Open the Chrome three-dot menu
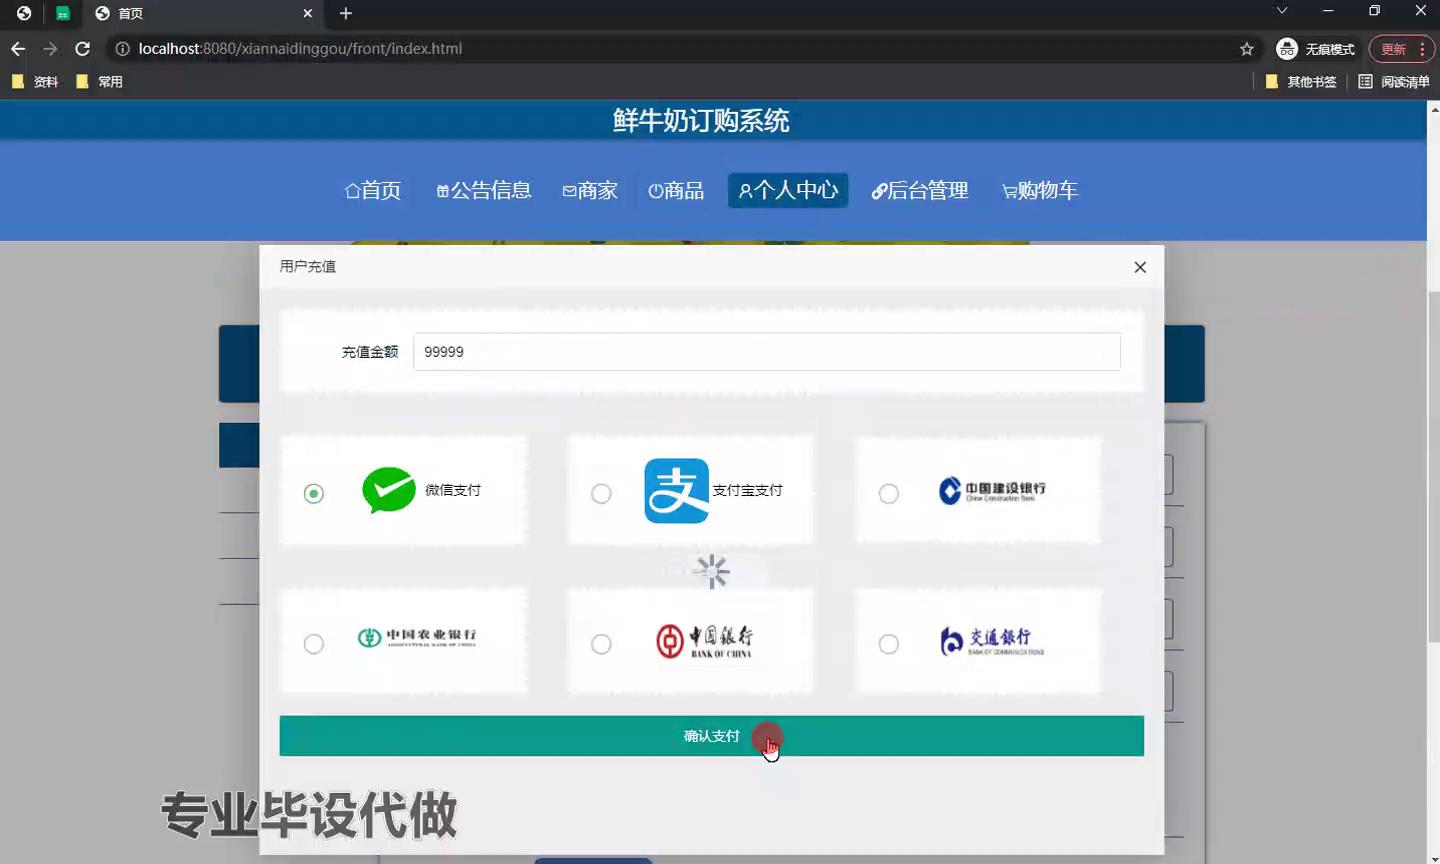 pos(1422,49)
